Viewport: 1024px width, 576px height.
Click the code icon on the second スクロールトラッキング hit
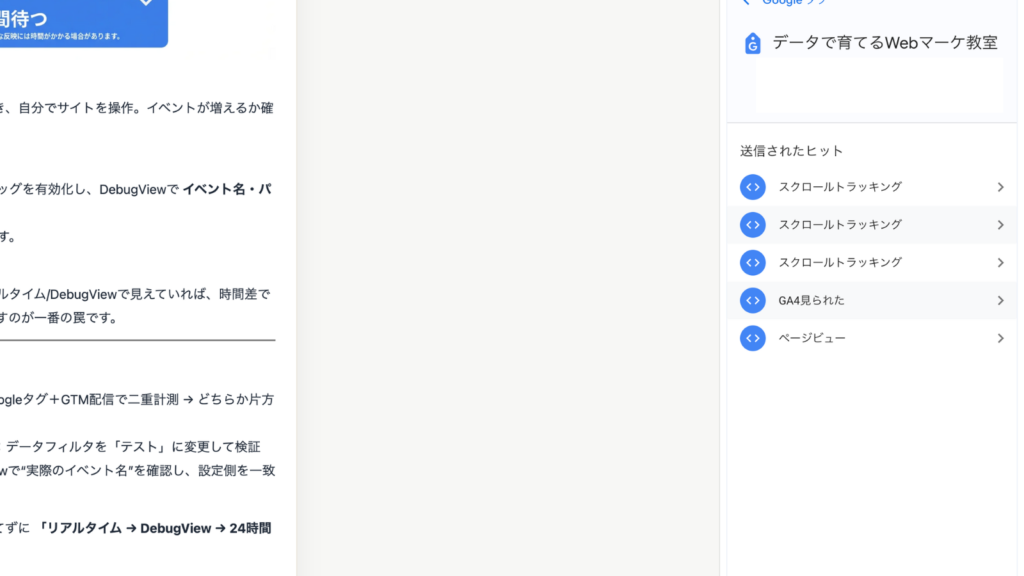[x=752, y=225]
